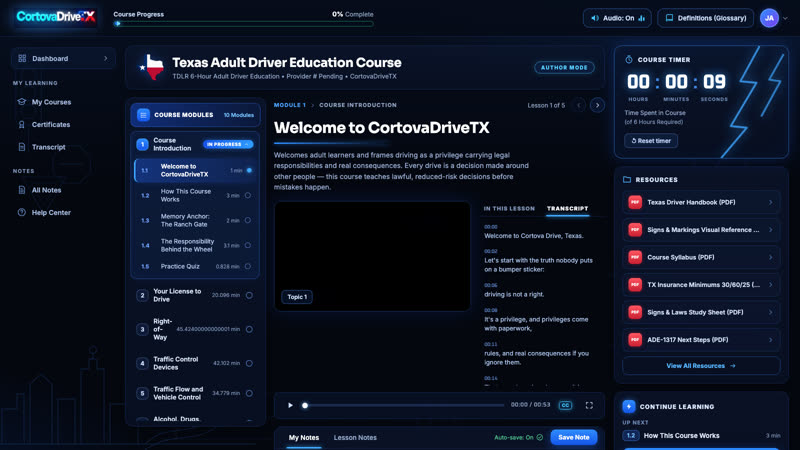Expand module 5 Traffic Flow and Vehicle Control
Viewport: 800px width, 450px height.
coord(195,393)
